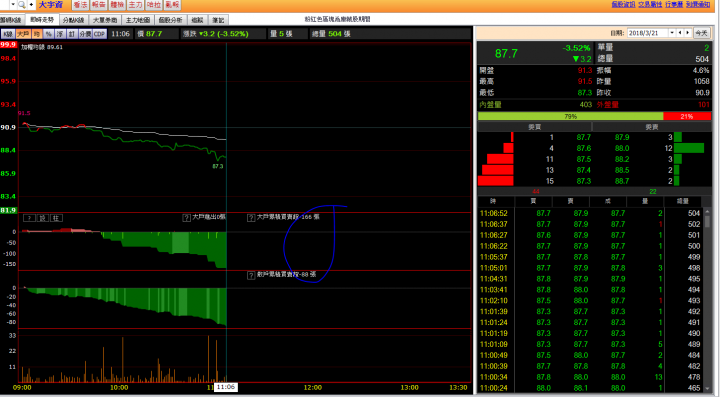Viewport: 720px width, 397px height.
Task: Click help icon beside 散戶累積買賣超
Action: [251, 275]
